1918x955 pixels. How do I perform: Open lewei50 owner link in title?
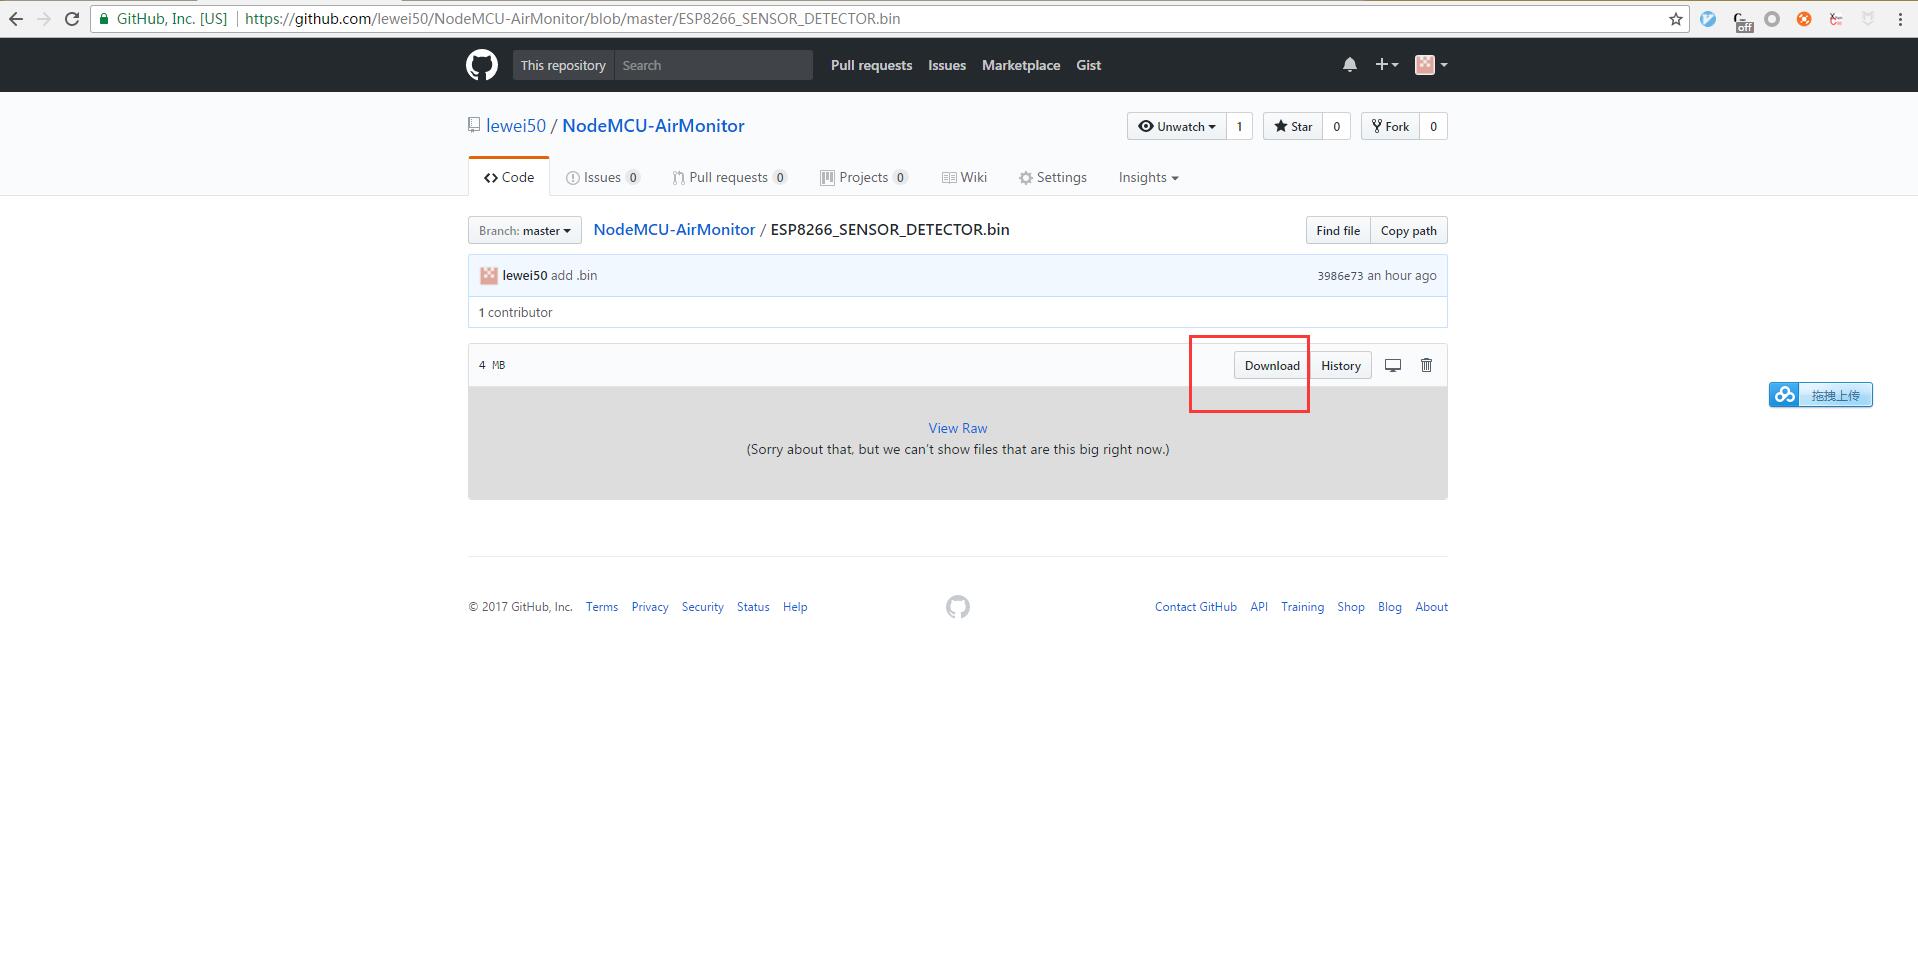click(515, 126)
